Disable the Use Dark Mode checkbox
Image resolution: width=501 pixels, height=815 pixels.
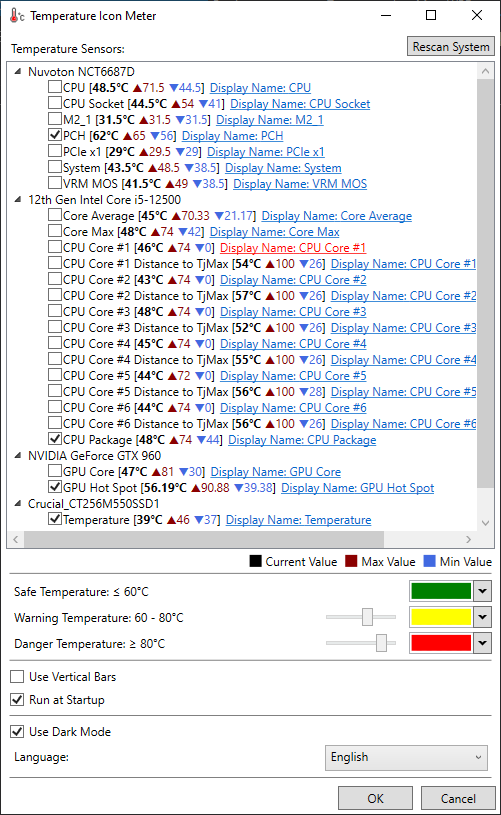[17, 731]
